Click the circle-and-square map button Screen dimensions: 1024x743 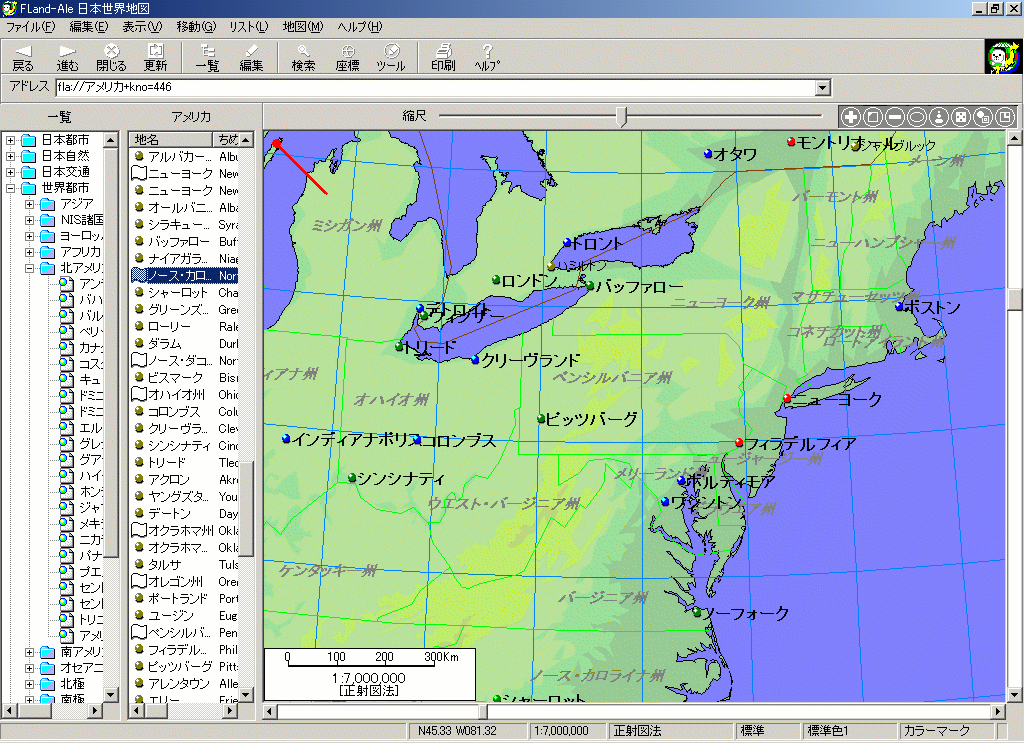pos(983,117)
